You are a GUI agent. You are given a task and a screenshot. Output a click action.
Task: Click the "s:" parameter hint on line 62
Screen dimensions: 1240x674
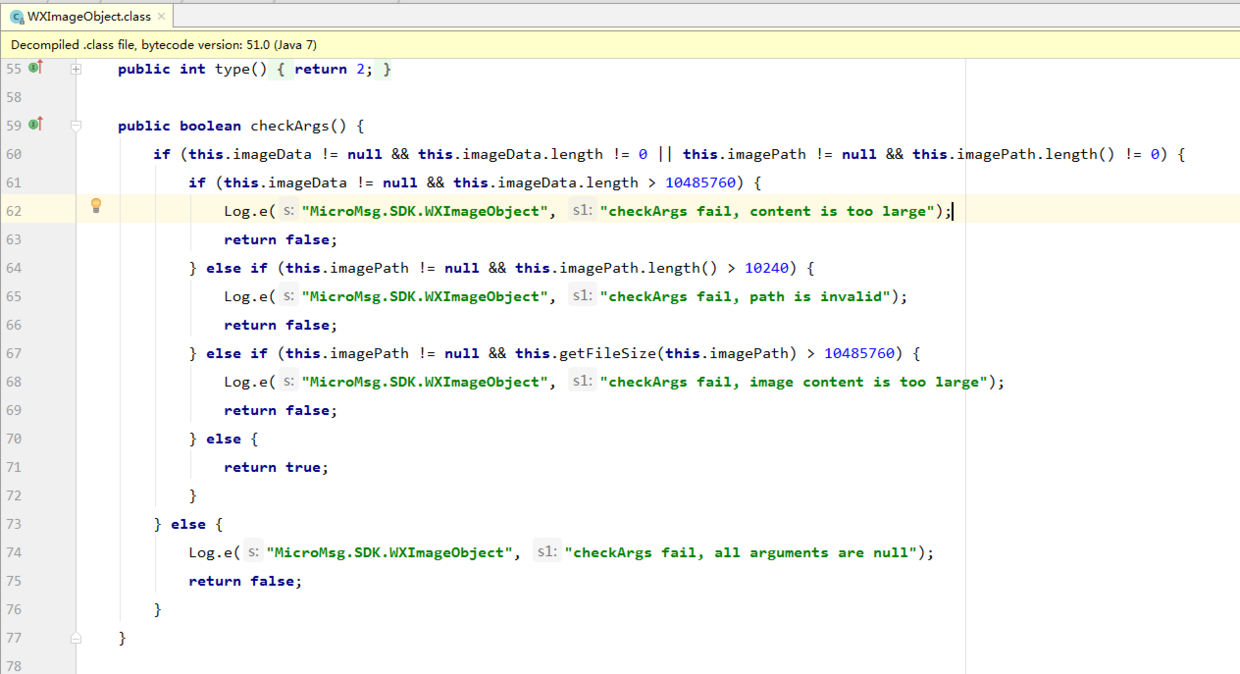pos(287,211)
